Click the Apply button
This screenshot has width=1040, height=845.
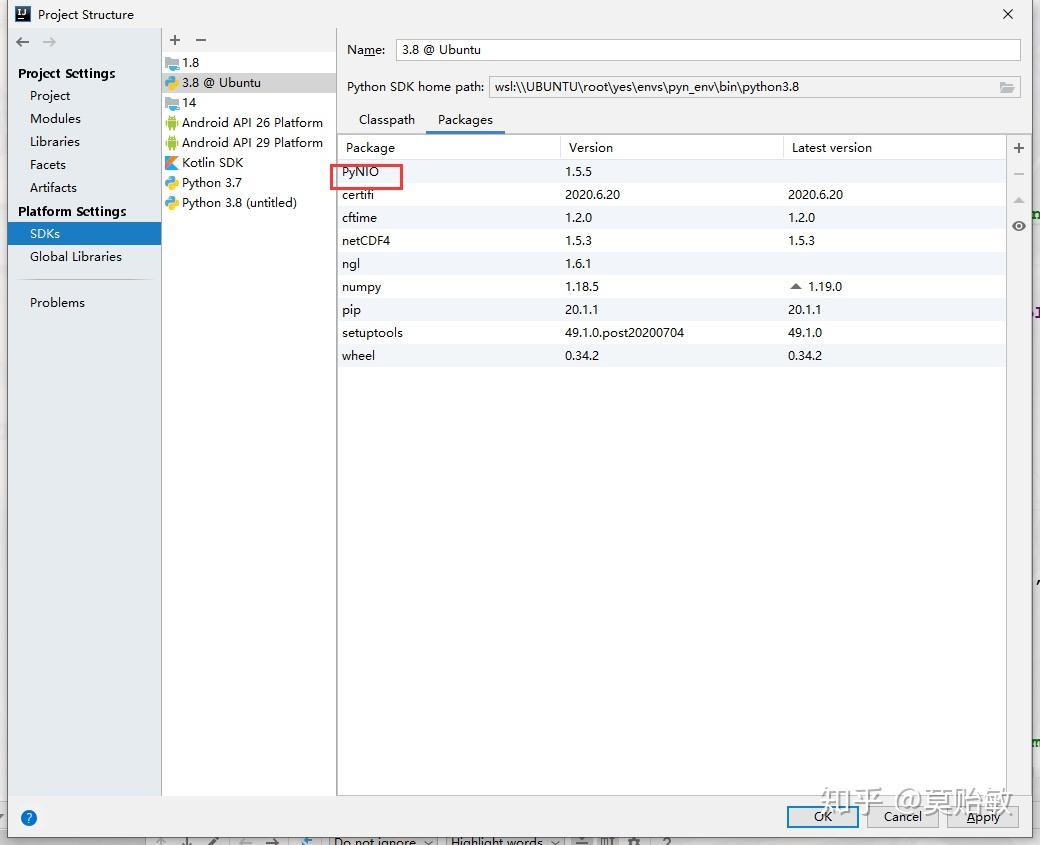click(982, 816)
